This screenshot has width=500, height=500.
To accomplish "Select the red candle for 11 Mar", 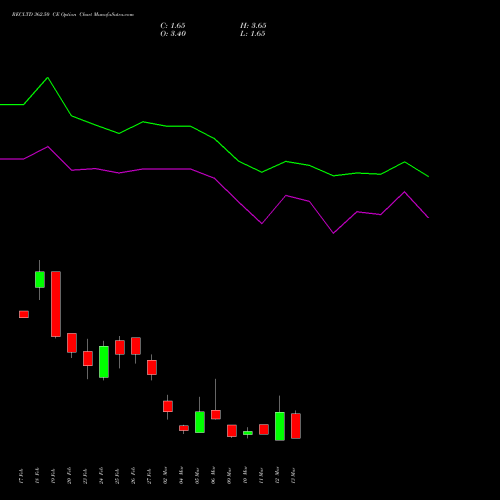I will click(x=264, y=429).
